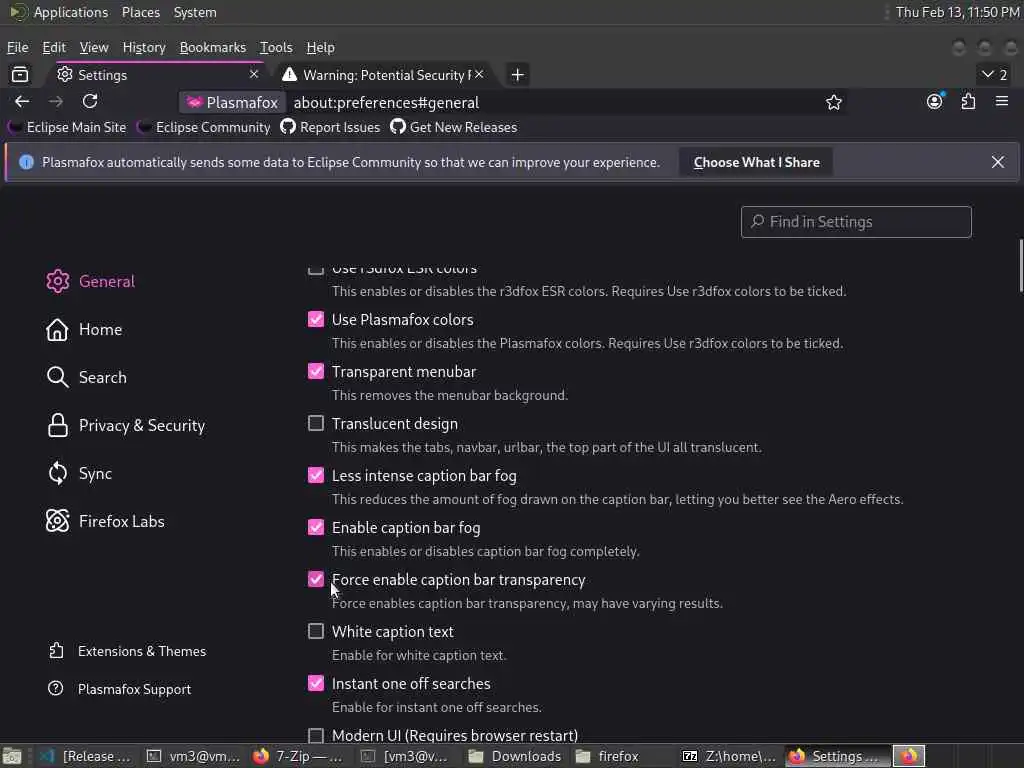Image resolution: width=1024 pixels, height=768 pixels.
Task: Open the System panel menu
Action: pos(195,12)
